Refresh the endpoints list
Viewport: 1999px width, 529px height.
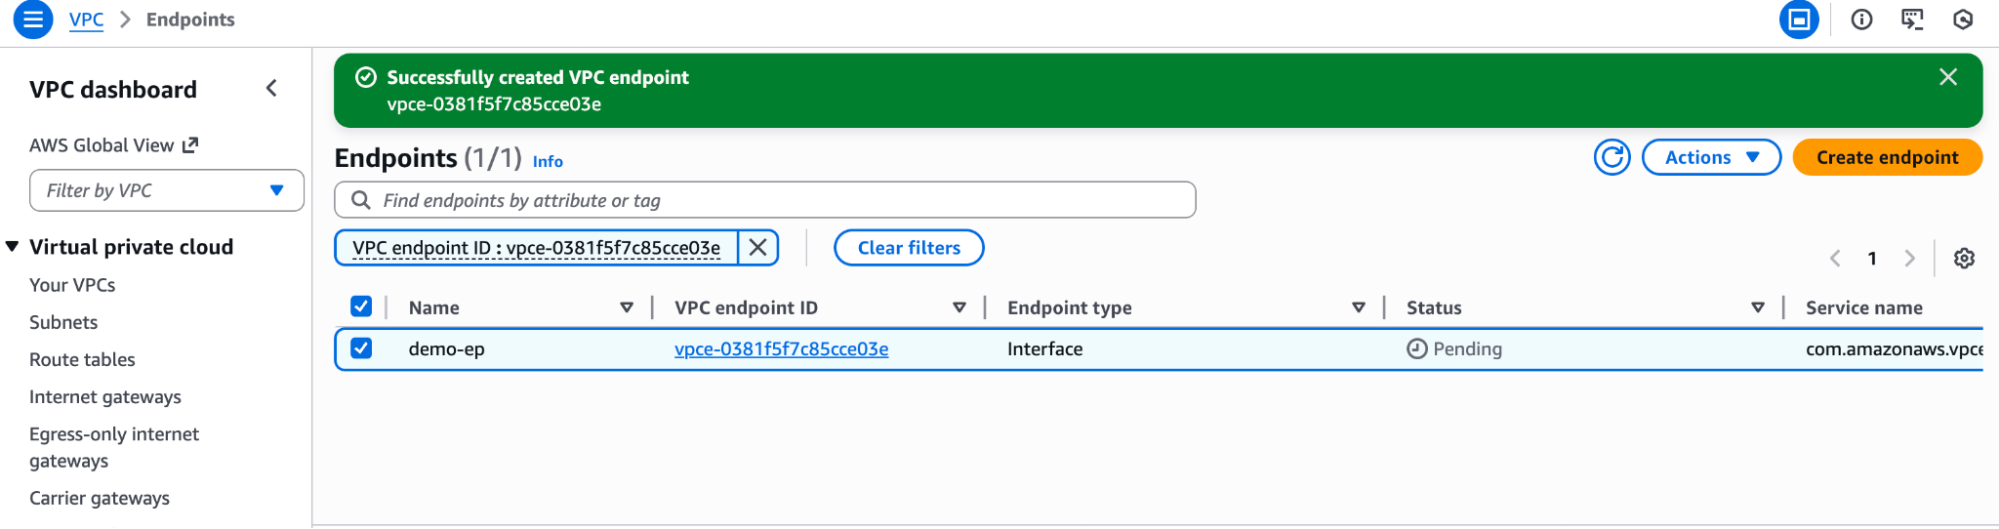[x=1612, y=157]
